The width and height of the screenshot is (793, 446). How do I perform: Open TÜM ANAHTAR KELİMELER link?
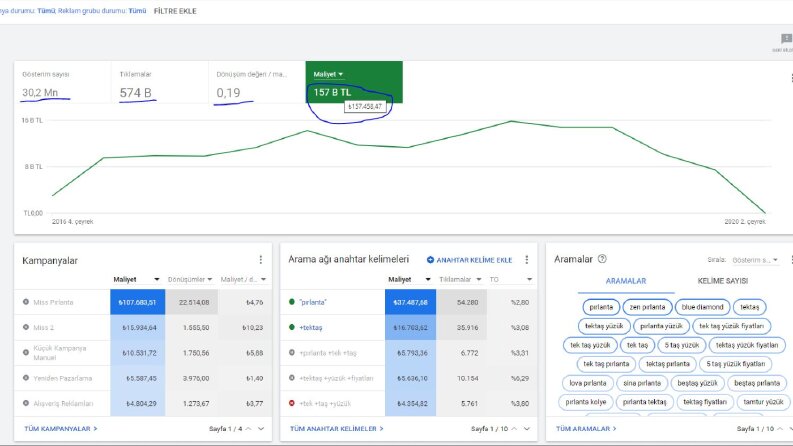pos(336,429)
